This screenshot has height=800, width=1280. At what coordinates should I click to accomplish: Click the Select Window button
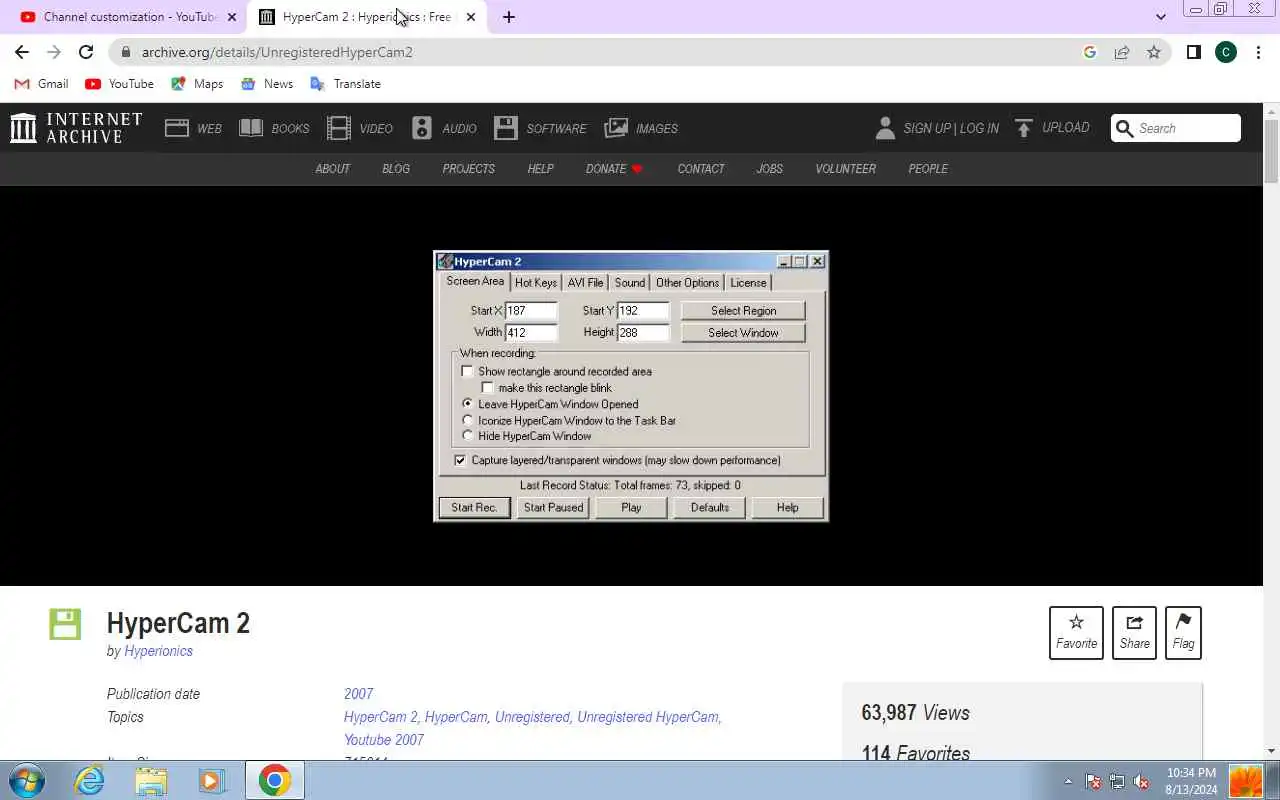(x=743, y=333)
